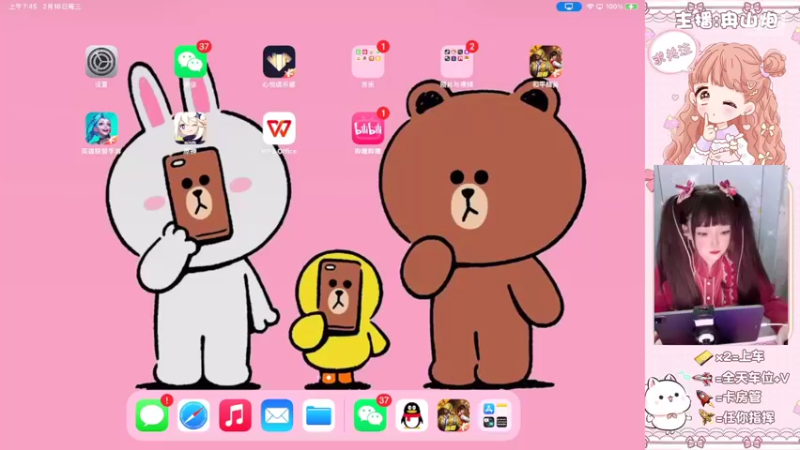This screenshot has height=450, width=800.
Task: Launch Safari from the dock
Action: point(194,415)
